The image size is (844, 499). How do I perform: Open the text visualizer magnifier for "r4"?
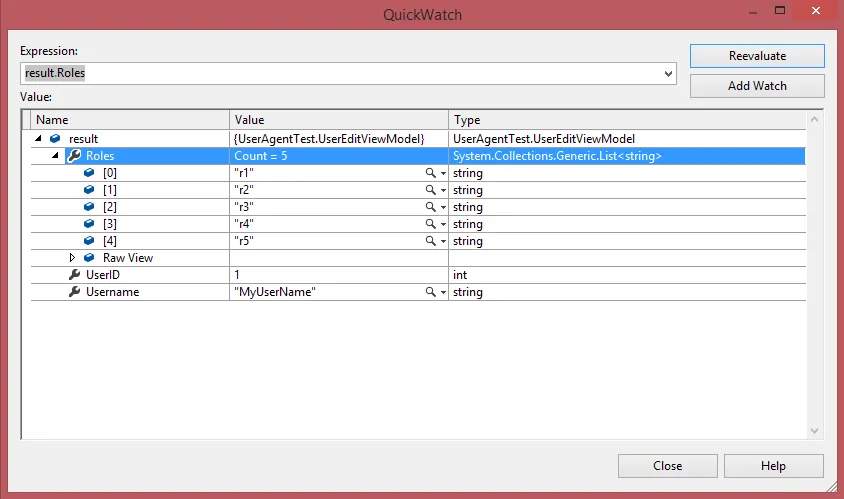click(x=431, y=223)
